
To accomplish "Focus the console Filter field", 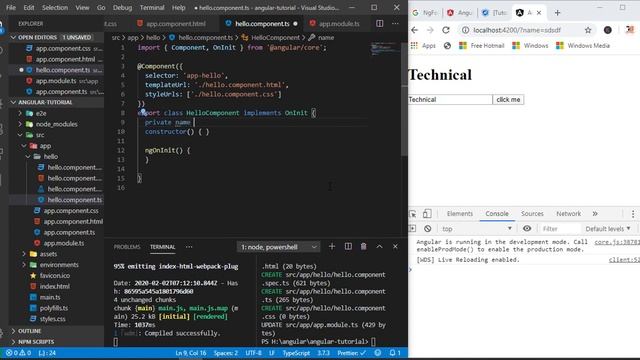I will [560, 229].
